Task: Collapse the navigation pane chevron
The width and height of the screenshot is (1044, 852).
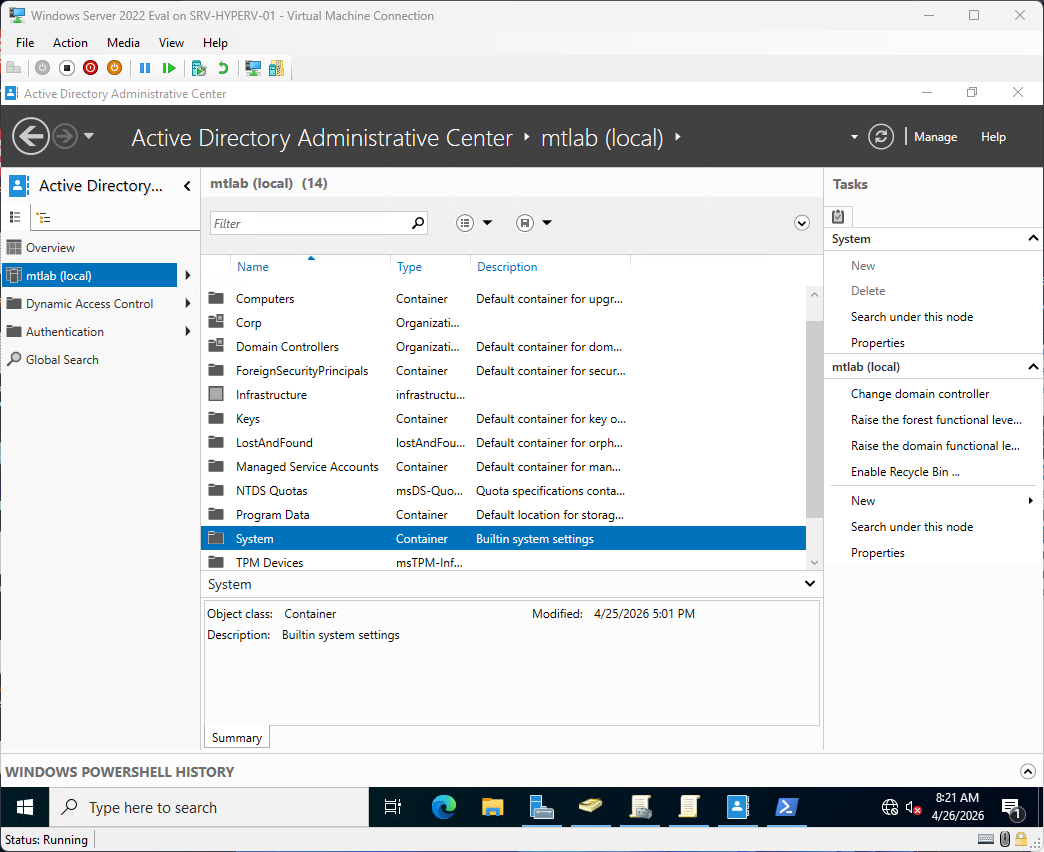Action: pos(187,186)
